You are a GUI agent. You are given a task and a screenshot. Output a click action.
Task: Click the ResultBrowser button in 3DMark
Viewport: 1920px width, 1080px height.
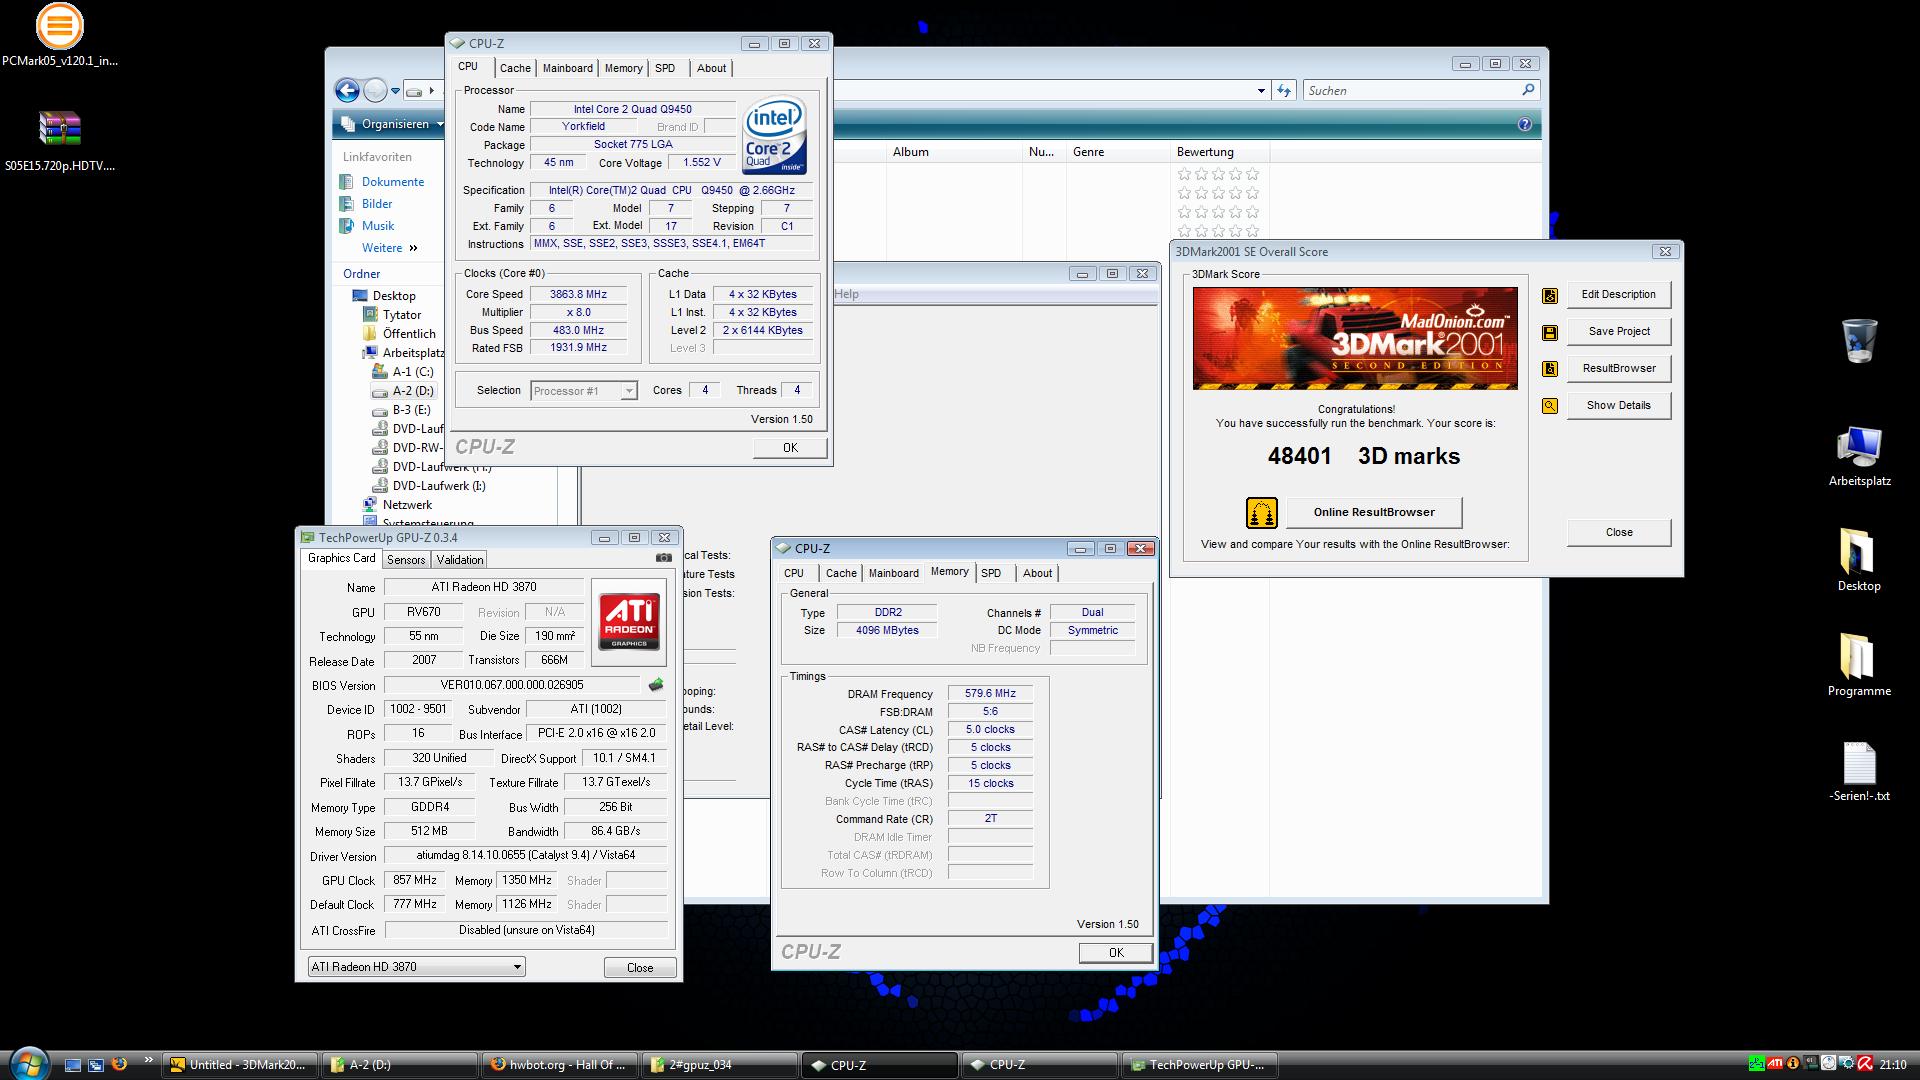click(1618, 368)
